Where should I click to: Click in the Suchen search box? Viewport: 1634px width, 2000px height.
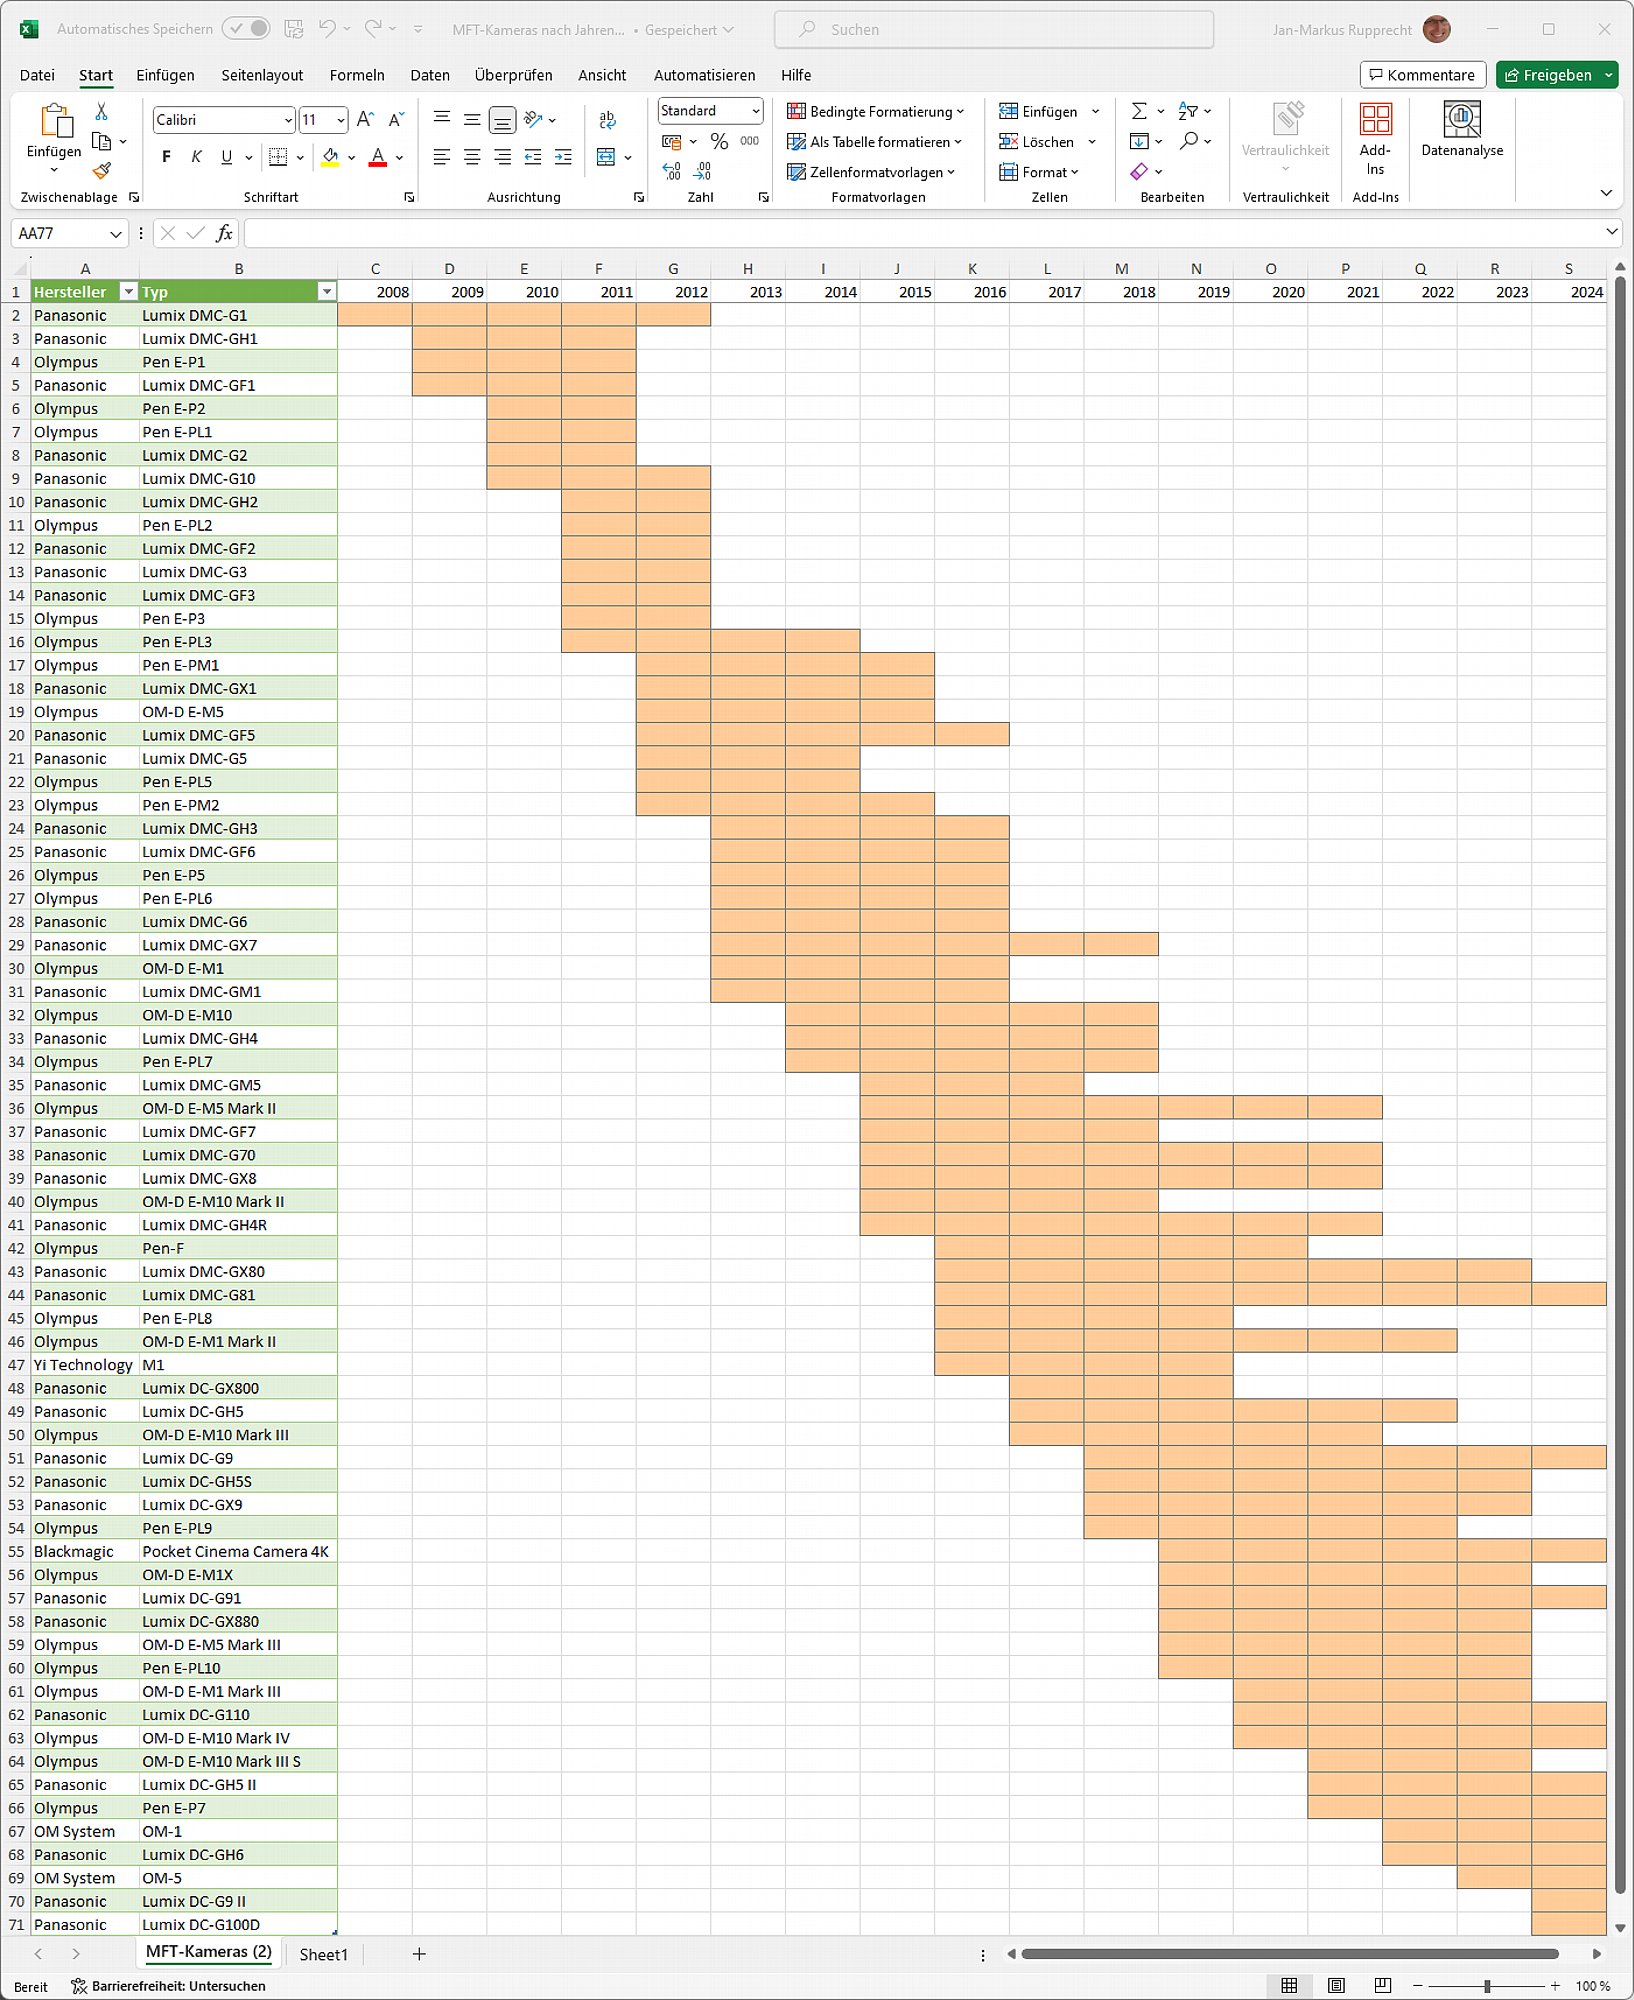pos(994,29)
